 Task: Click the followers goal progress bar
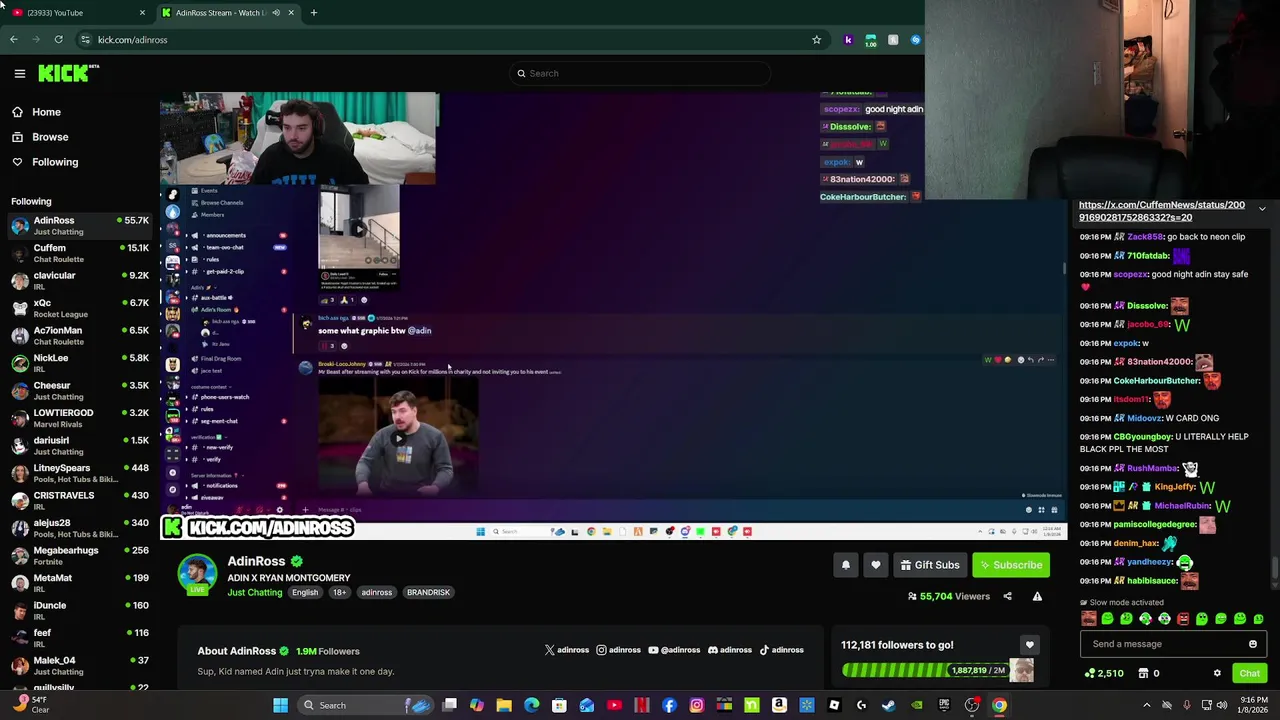[925, 670]
